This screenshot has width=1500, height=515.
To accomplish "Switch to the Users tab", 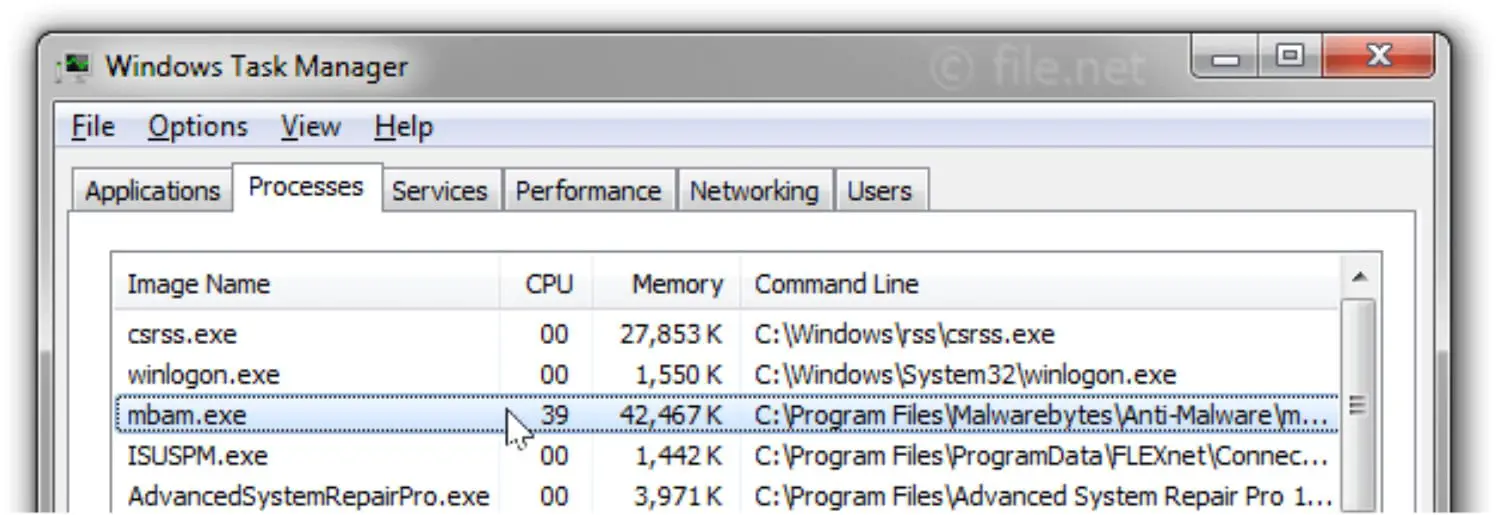I will point(880,191).
